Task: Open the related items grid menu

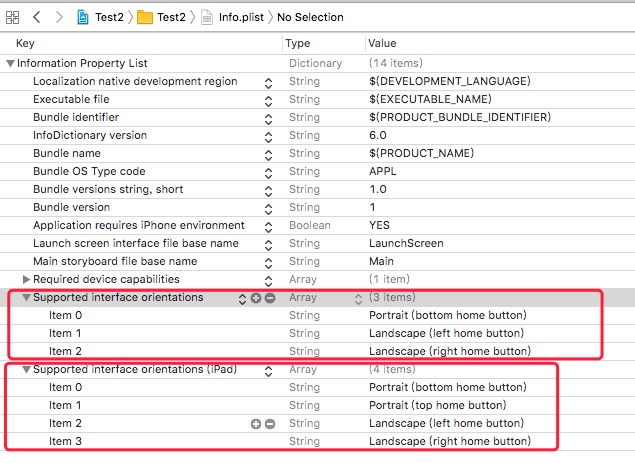Action: (13, 17)
